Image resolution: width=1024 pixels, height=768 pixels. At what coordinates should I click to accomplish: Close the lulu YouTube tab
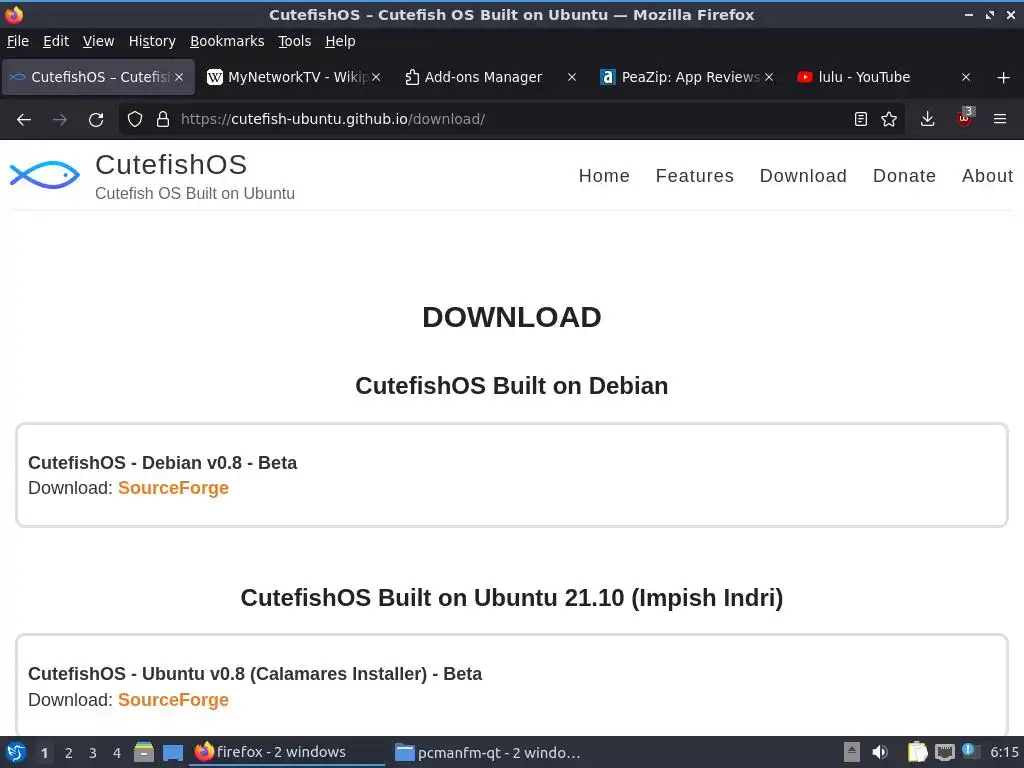(x=966, y=77)
